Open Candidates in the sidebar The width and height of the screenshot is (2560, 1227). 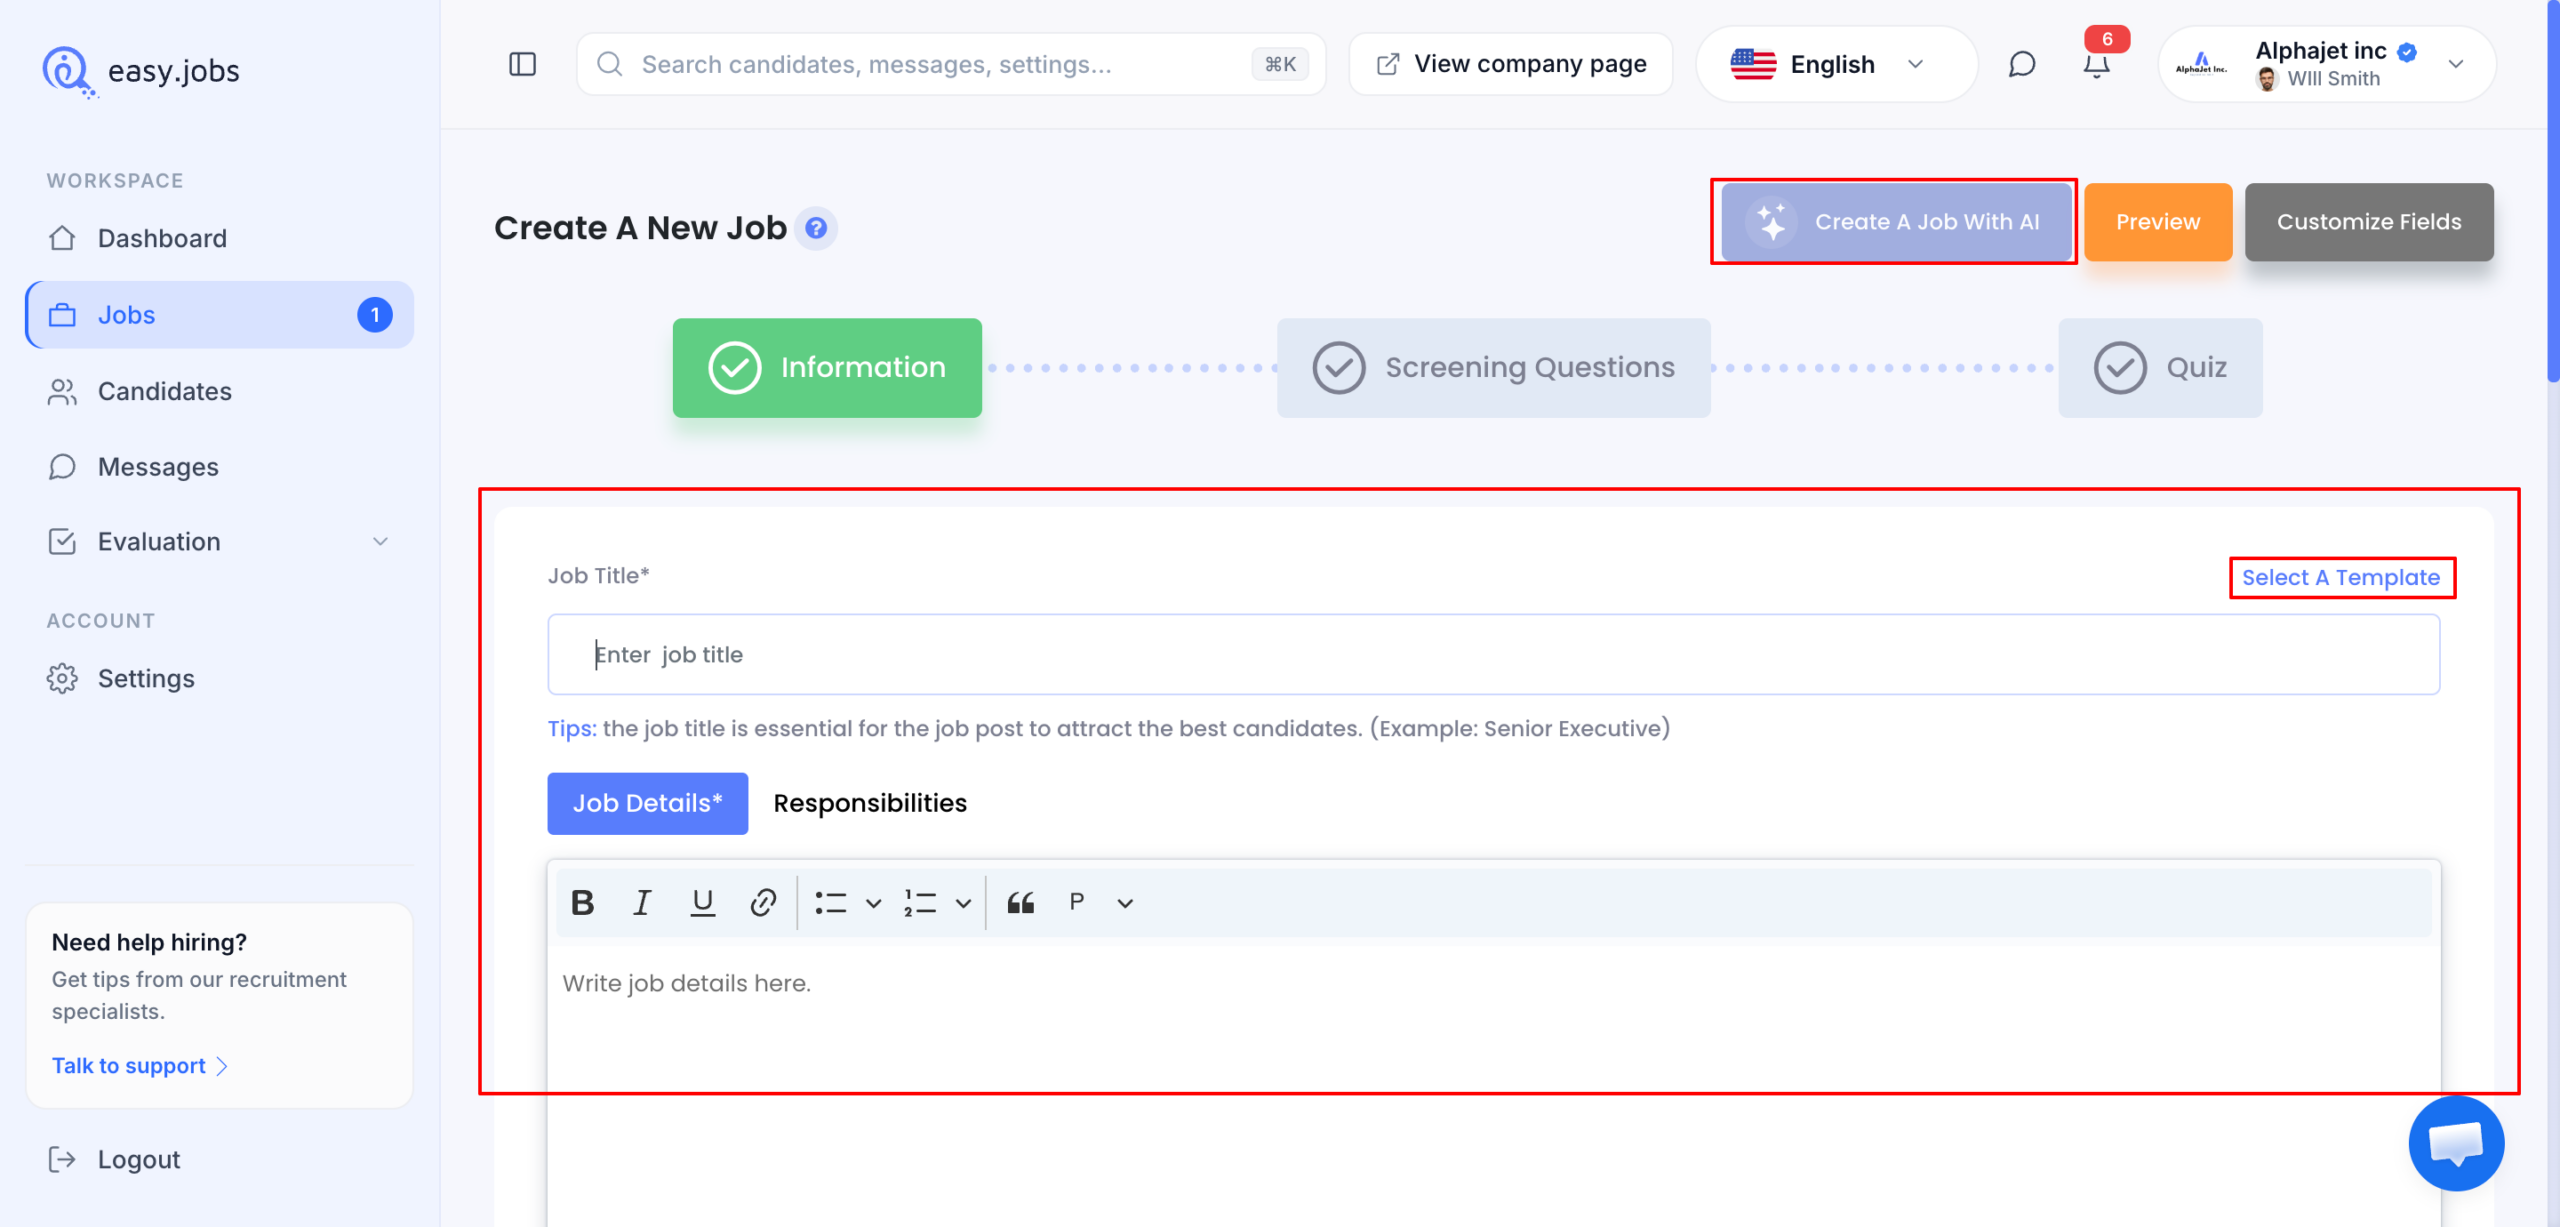(219, 391)
